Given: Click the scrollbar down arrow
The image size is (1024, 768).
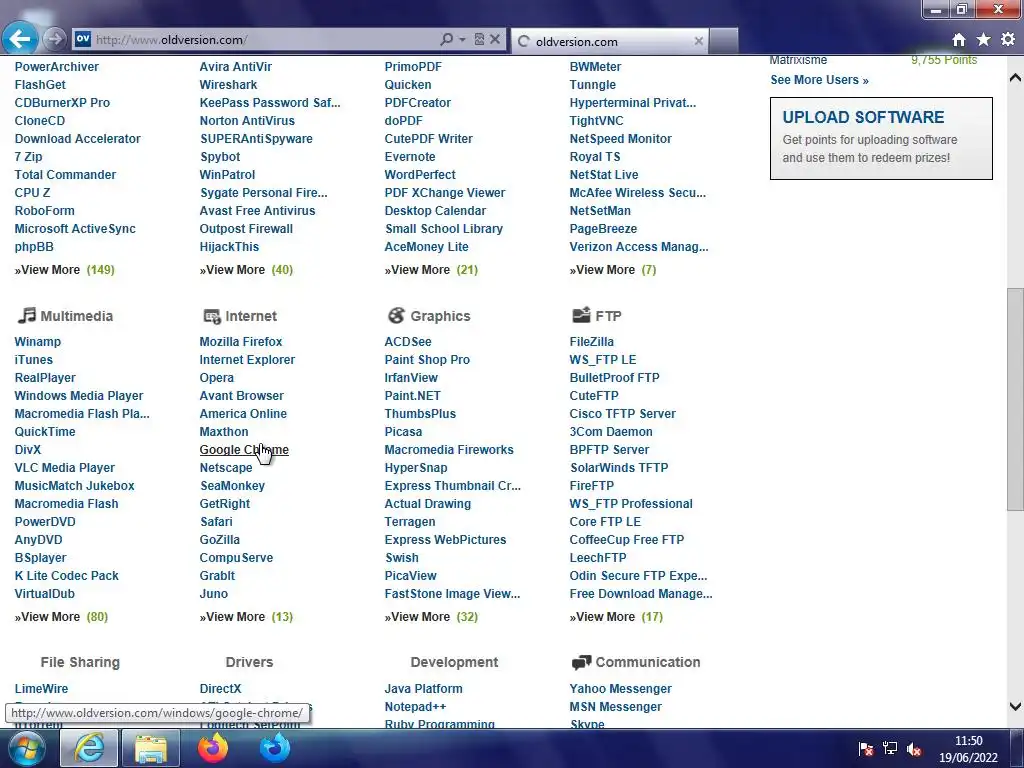Looking at the screenshot, I should click(x=1015, y=706).
